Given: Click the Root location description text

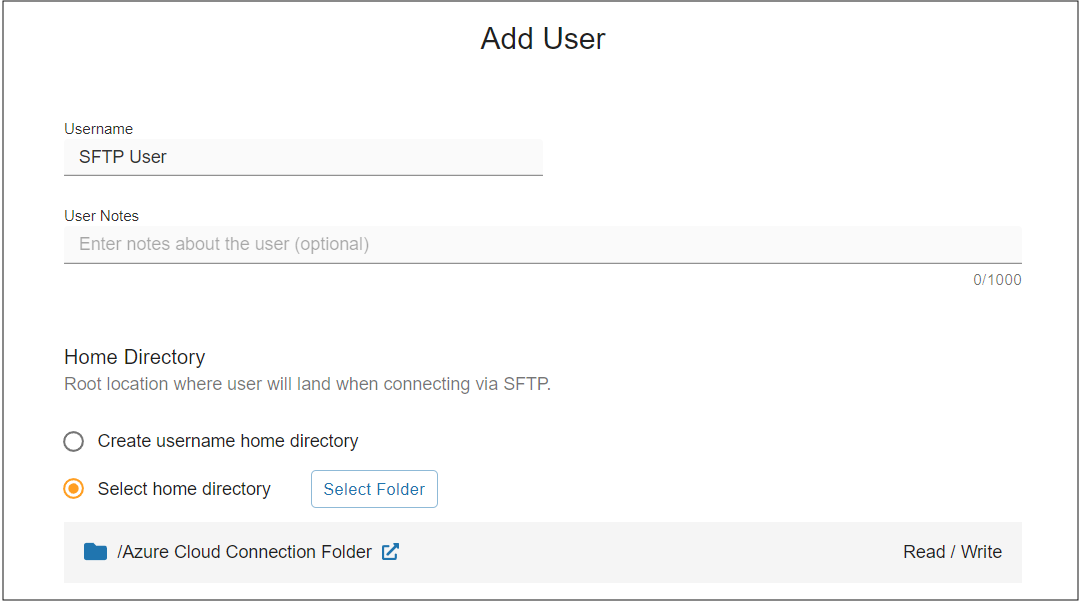Looking at the screenshot, I should pos(307,384).
